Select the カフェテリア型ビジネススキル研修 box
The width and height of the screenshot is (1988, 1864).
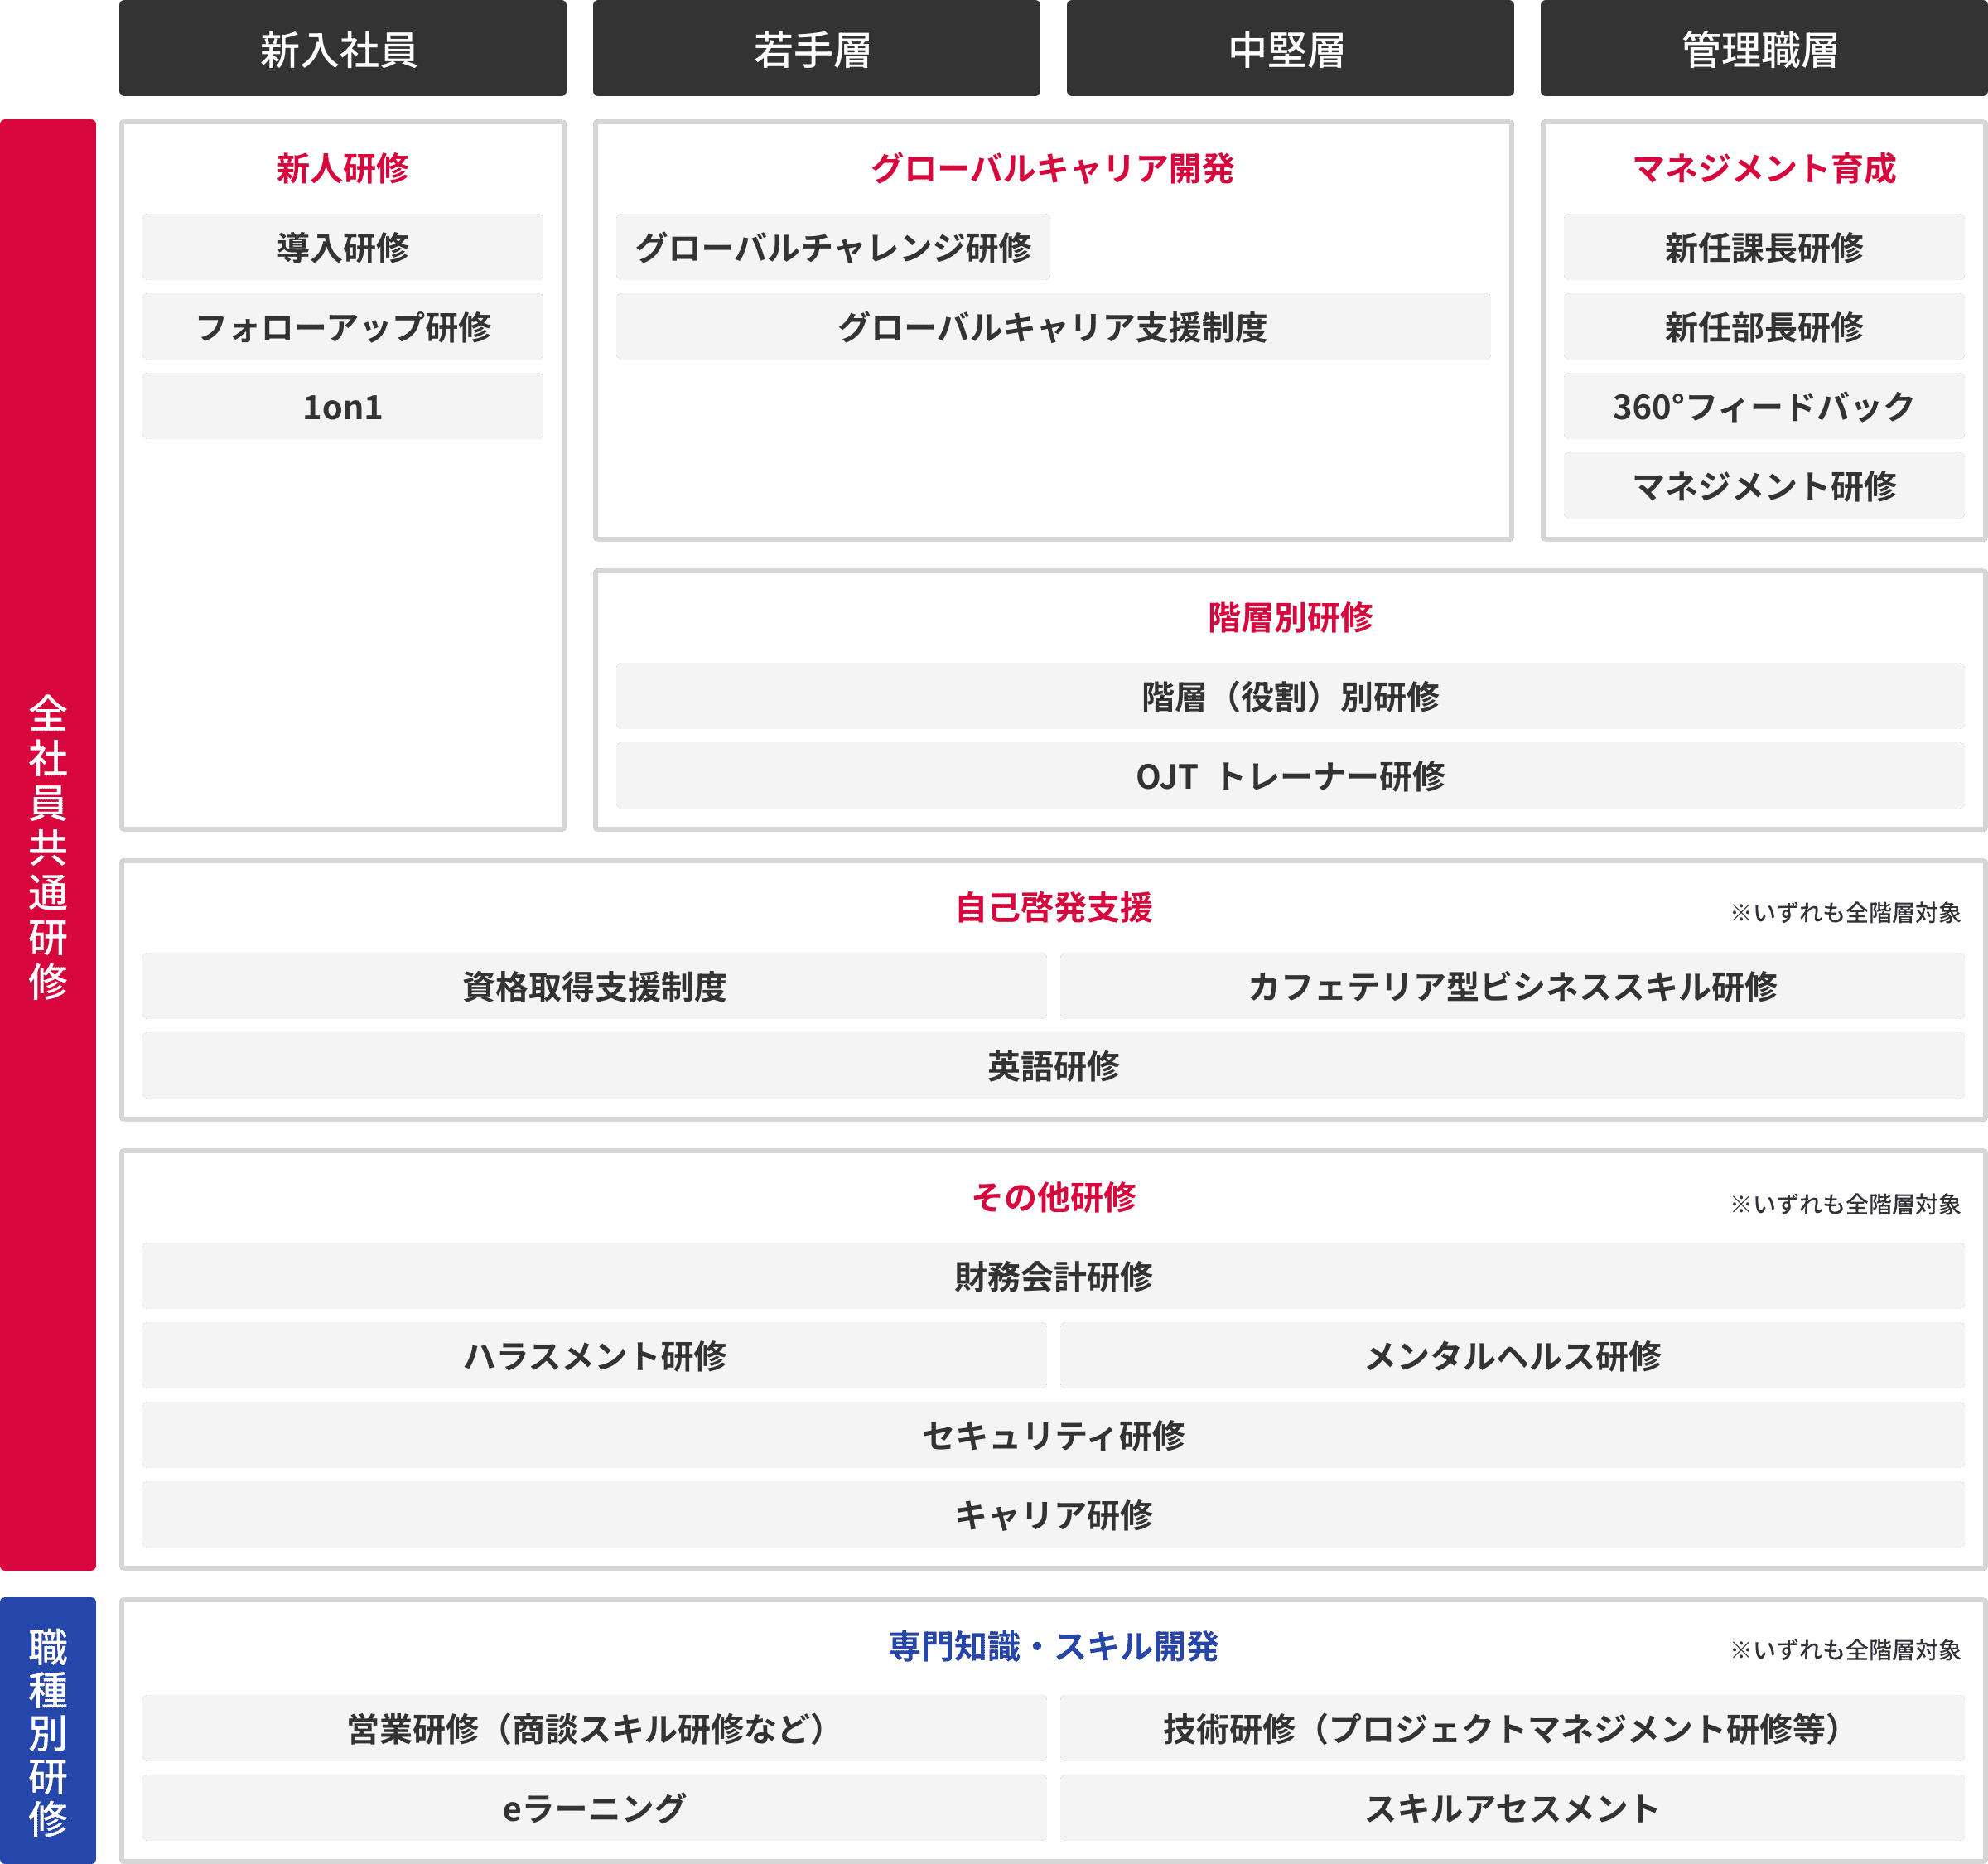pos(1512,986)
